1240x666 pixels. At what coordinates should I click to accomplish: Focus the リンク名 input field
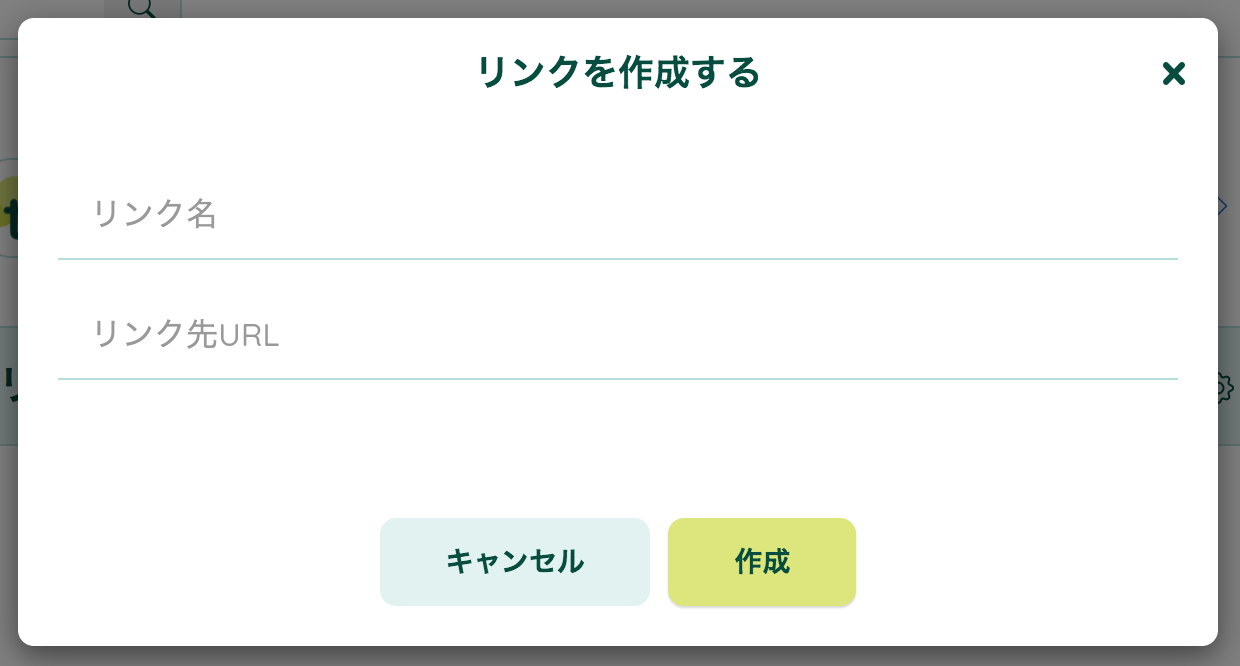point(617,214)
